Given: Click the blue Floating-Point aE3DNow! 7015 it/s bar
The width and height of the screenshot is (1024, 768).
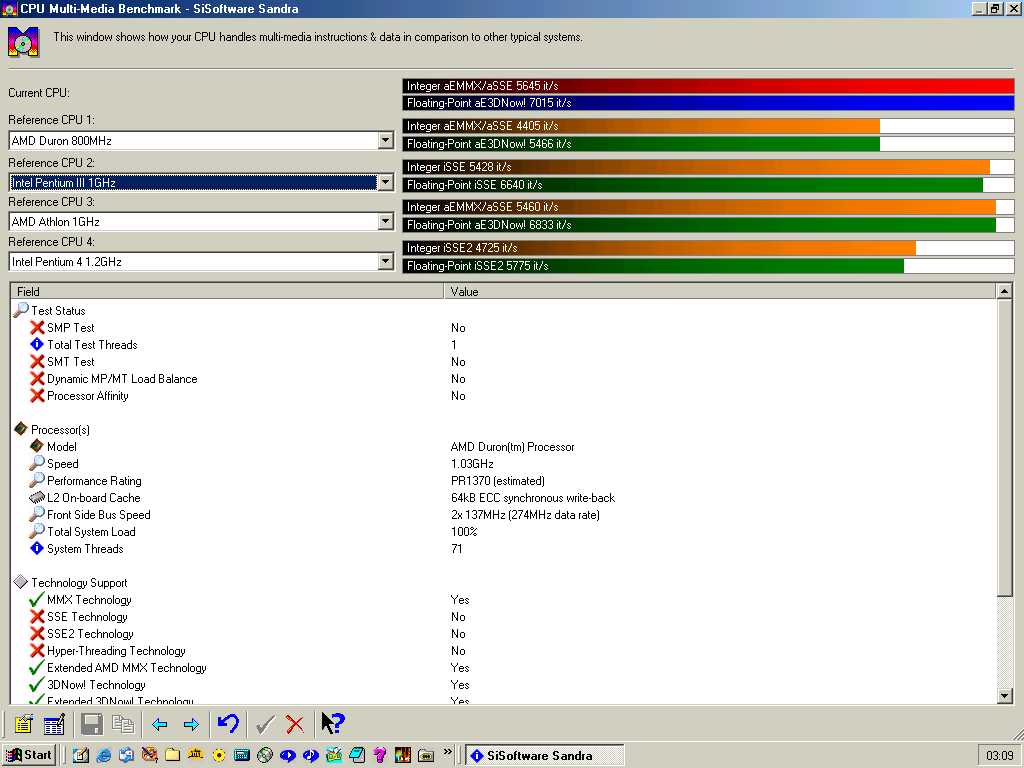Looking at the screenshot, I should click(x=709, y=103).
